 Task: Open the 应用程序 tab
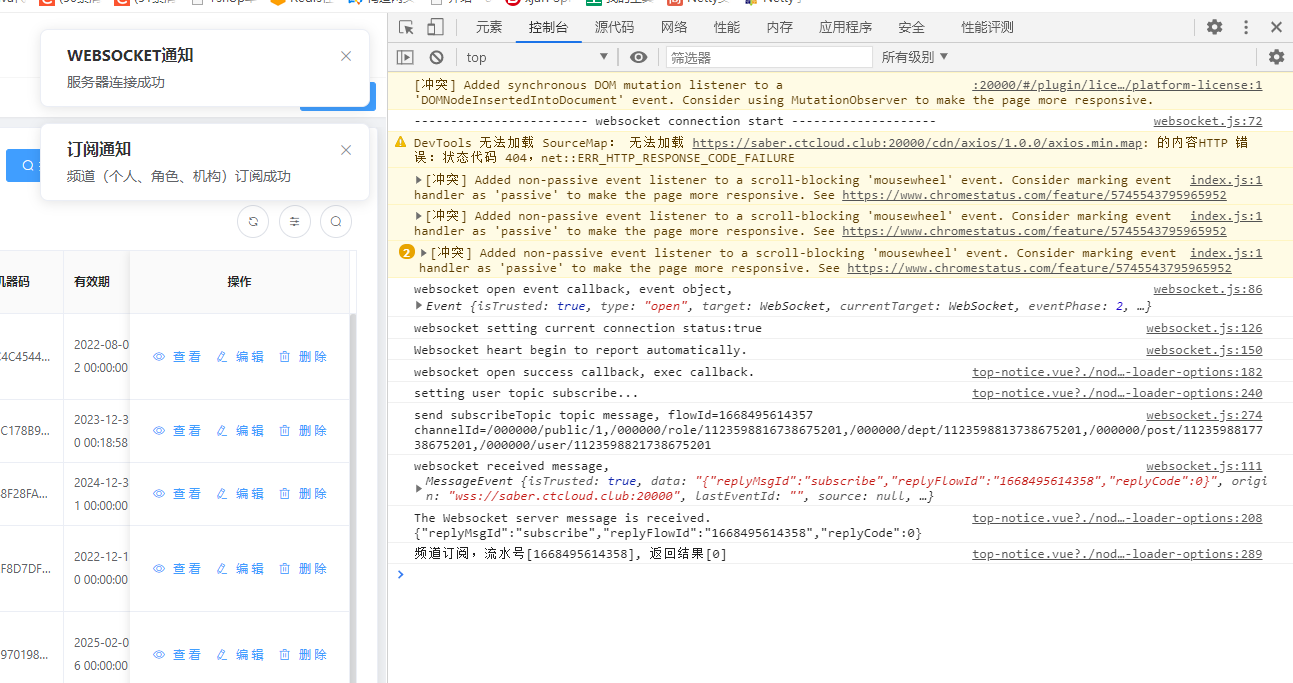845,28
